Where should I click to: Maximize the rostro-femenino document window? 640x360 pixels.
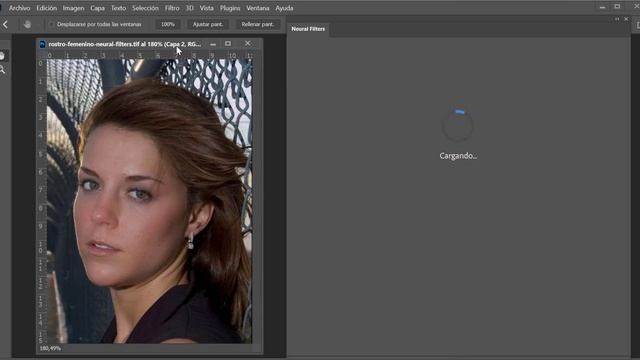(x=228, y=44)
